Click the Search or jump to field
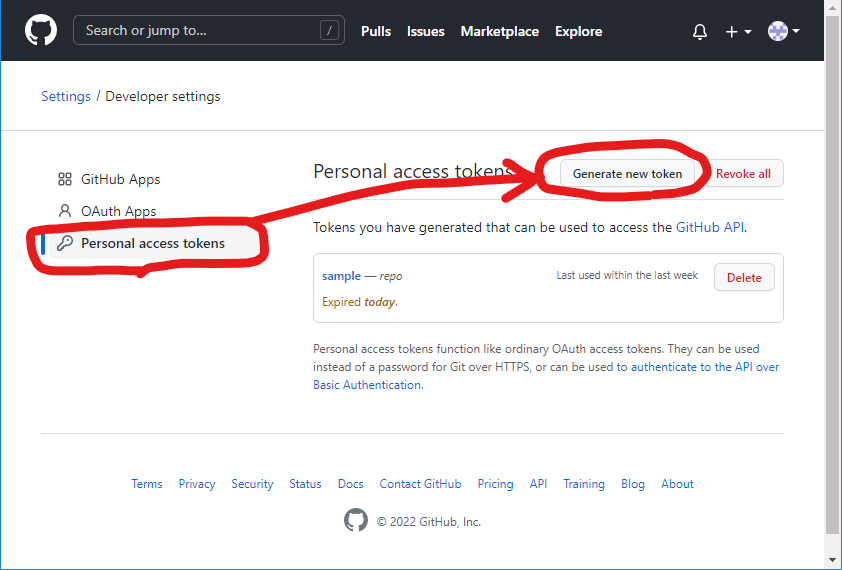Screen dimensions: 842x570 [x=200, y=31]
